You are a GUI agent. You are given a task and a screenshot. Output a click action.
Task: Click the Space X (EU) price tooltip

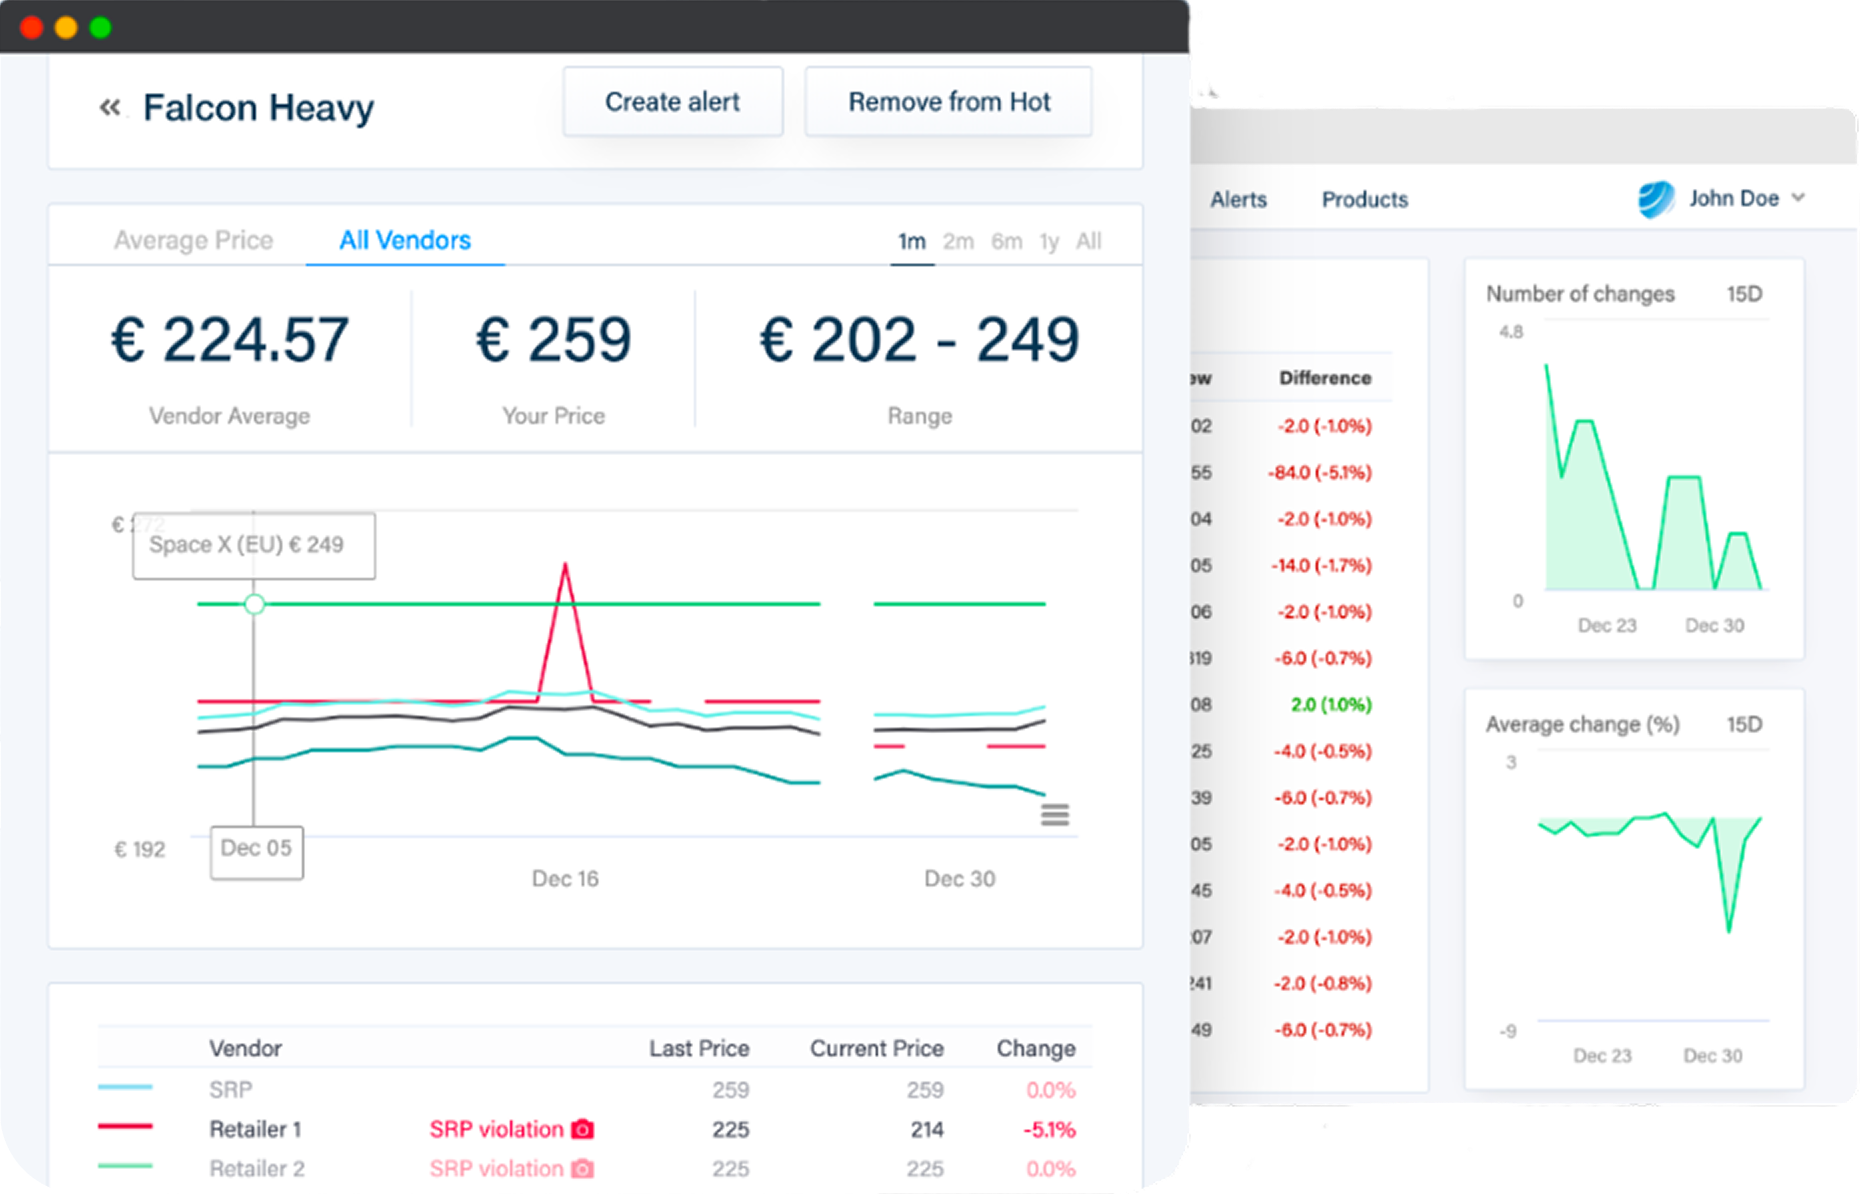pyautogui.click(x=253, y=545)
